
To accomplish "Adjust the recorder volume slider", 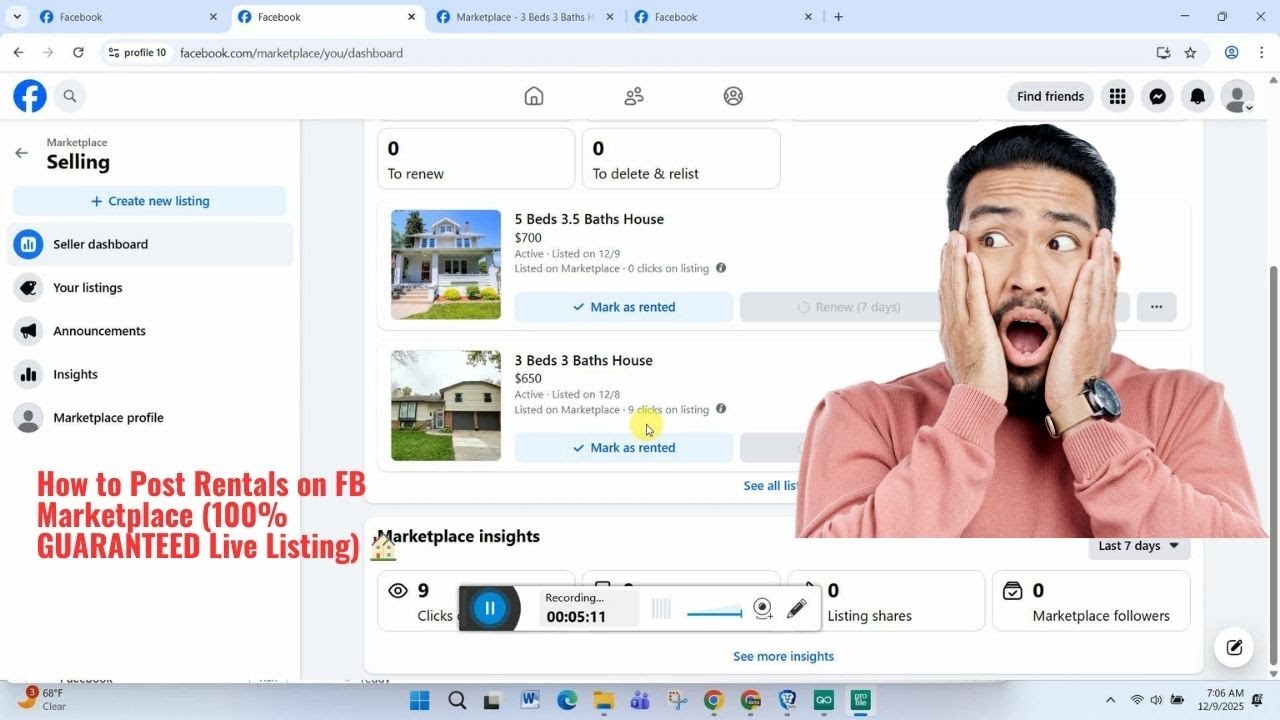I will (715, 613).
